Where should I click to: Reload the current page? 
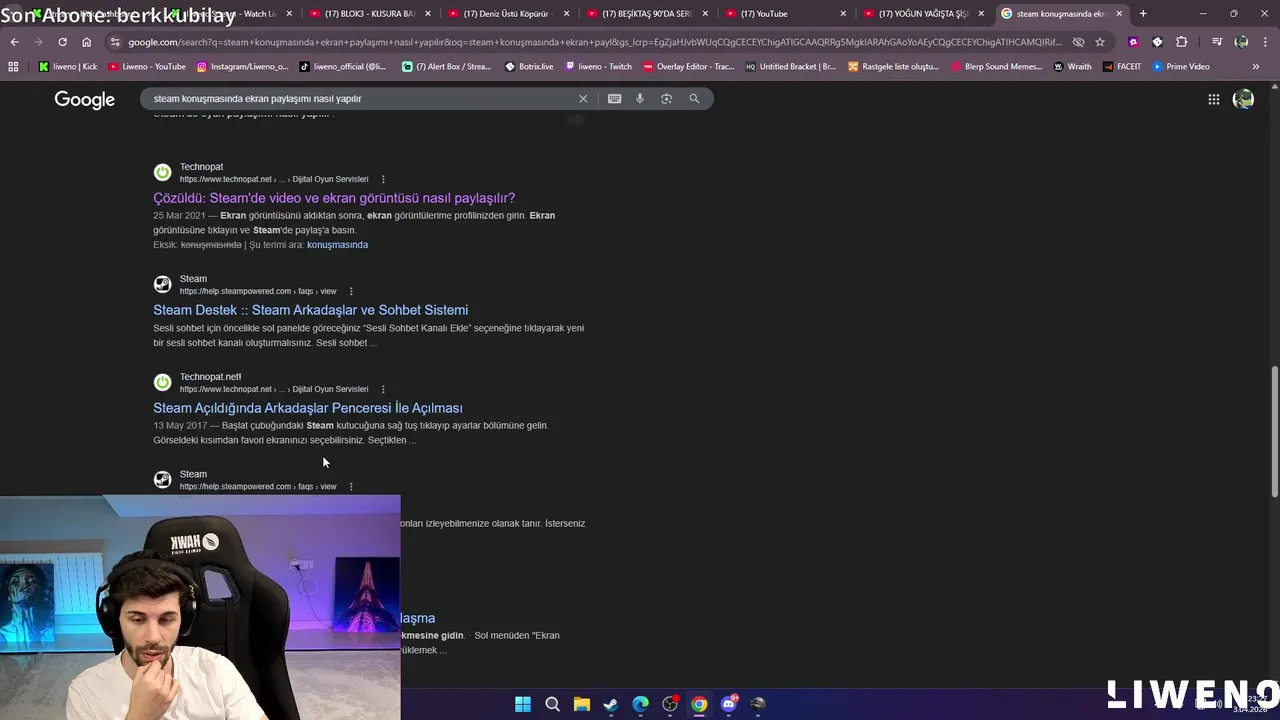coord(62,42)
